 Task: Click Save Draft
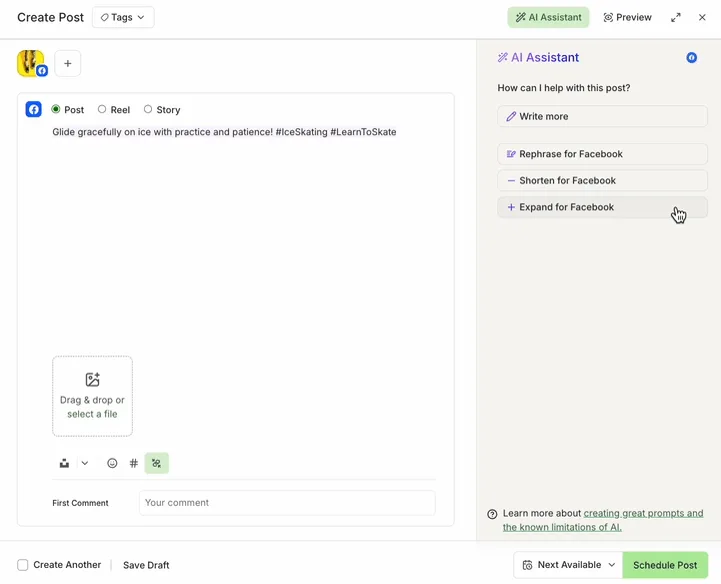tap(146, 565)
